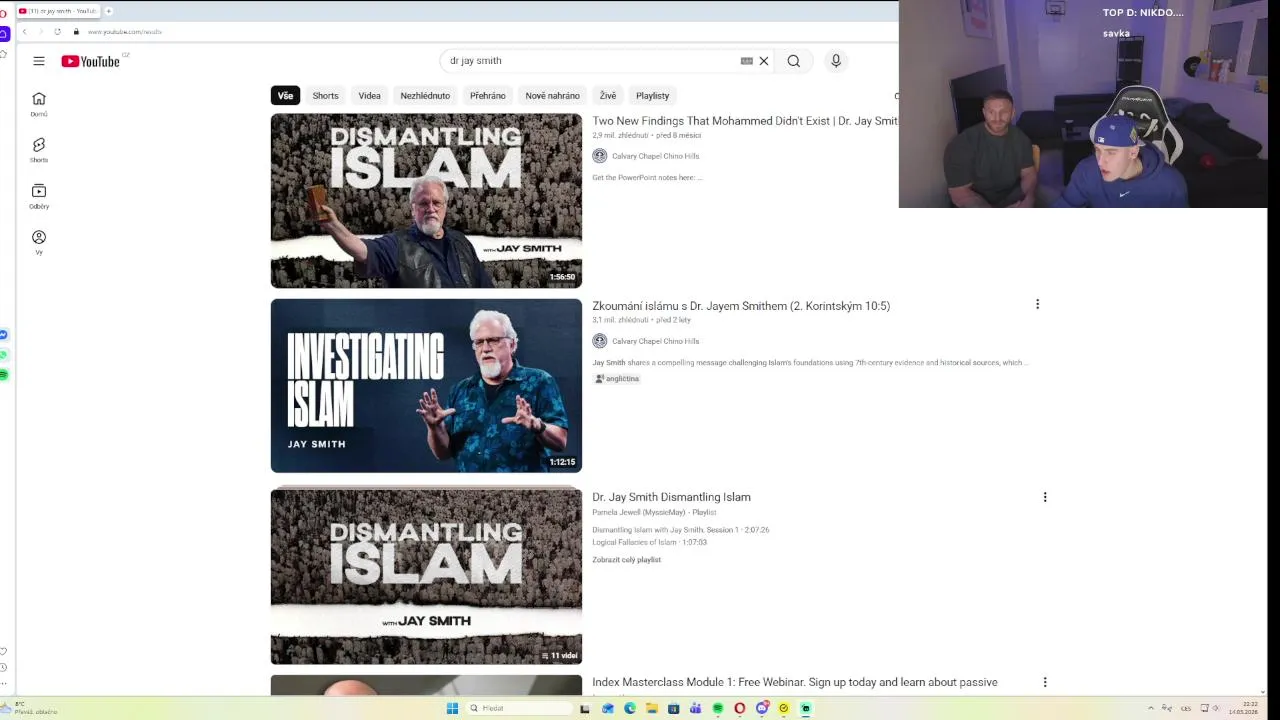Viewport: 1280px width, 720px height.
Task: Select the Shorts filter chip
Action: tap(326, 95)
